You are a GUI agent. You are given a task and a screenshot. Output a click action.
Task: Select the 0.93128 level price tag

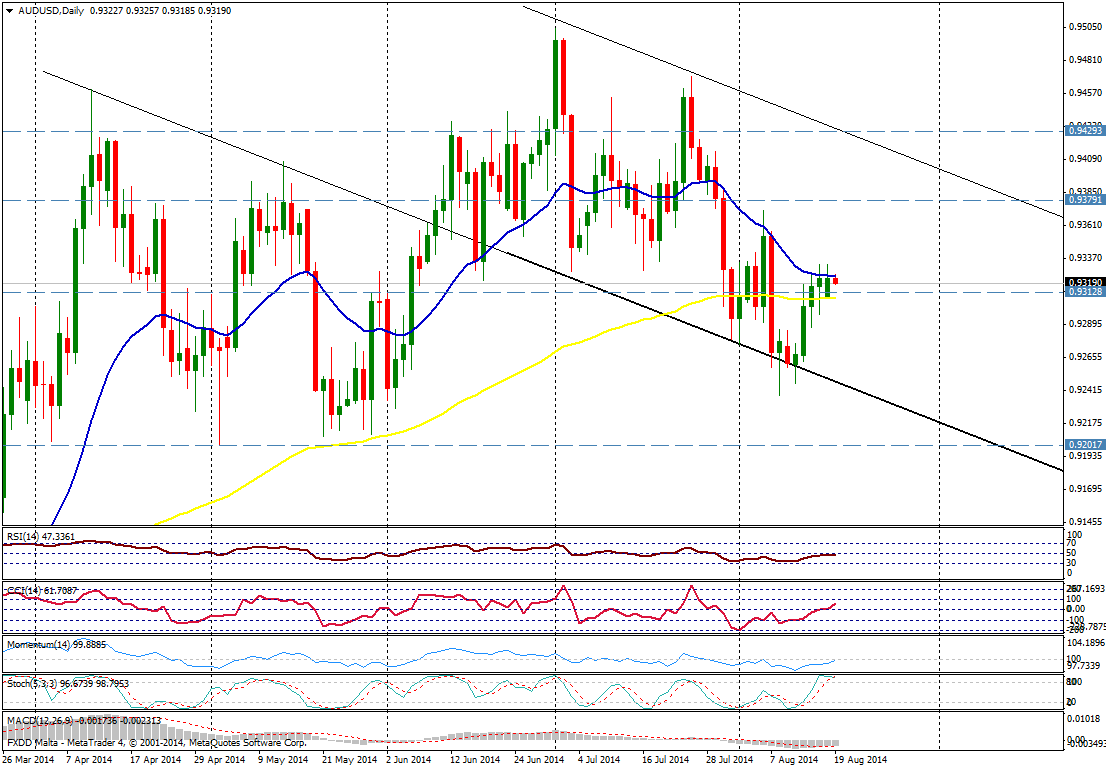pyautogui.click(x=1085, y=292)
